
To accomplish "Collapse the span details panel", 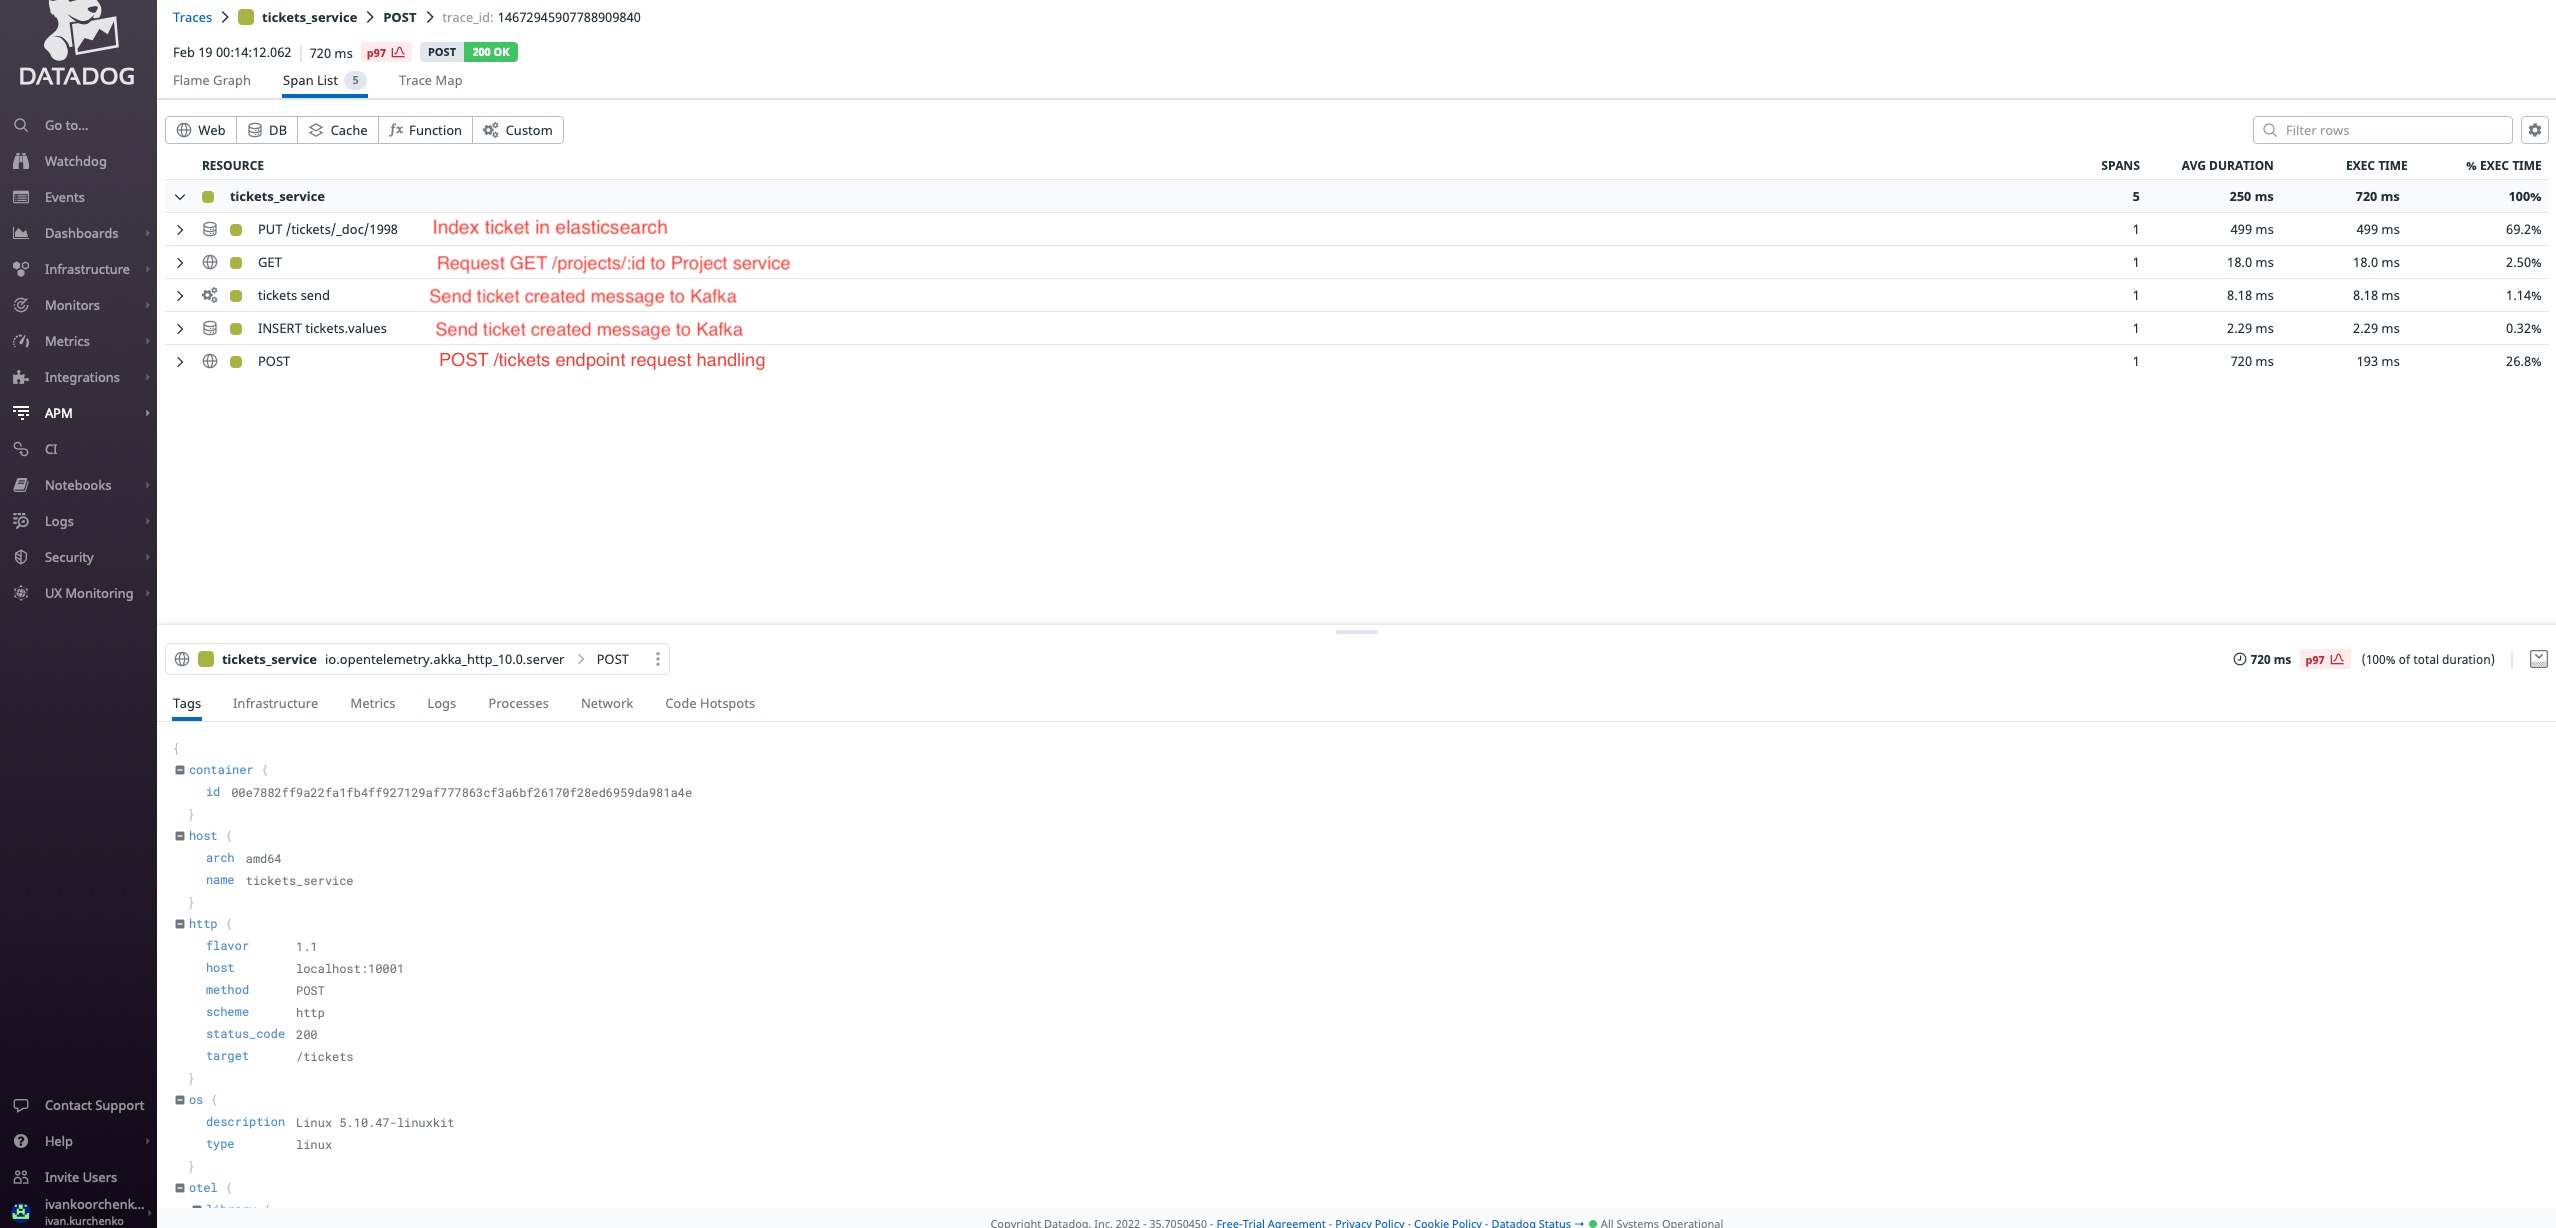I will click(x=2538, y=659).
